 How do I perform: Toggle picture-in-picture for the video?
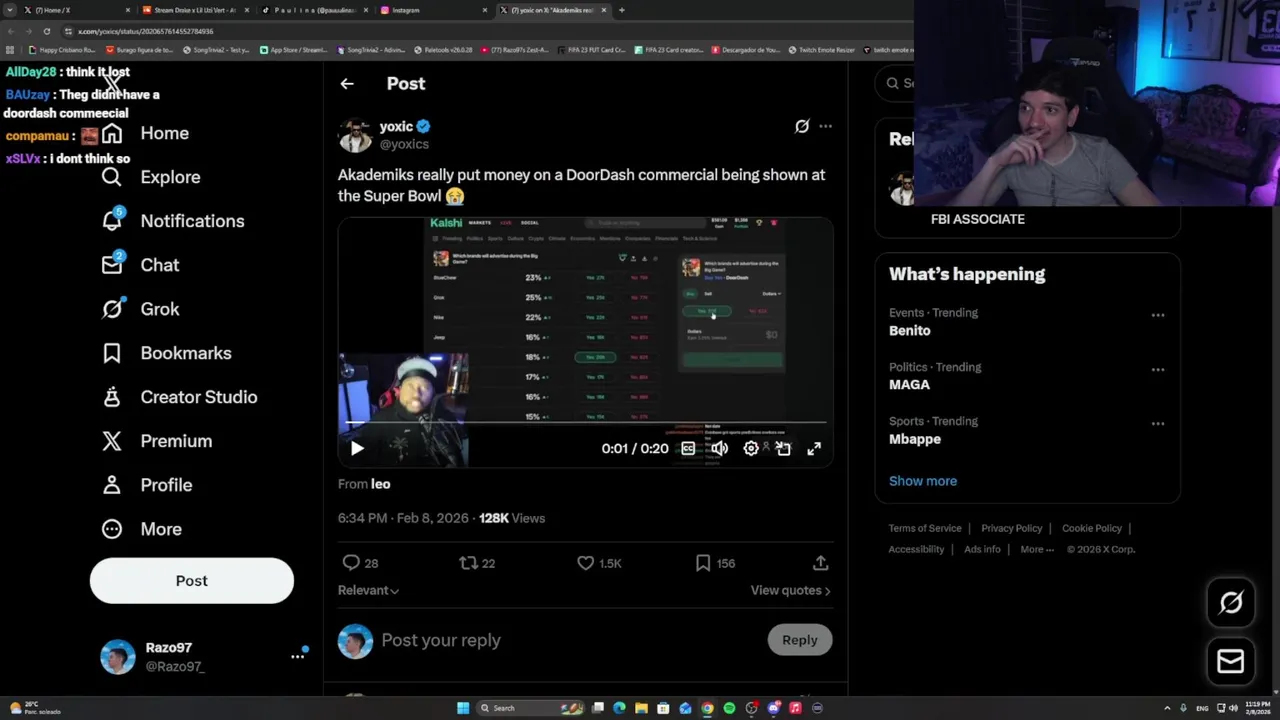(x=783, y=449)
